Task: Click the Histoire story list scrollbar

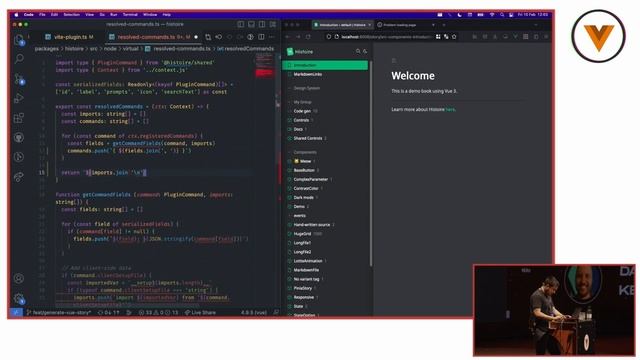Action: point(371,163)
